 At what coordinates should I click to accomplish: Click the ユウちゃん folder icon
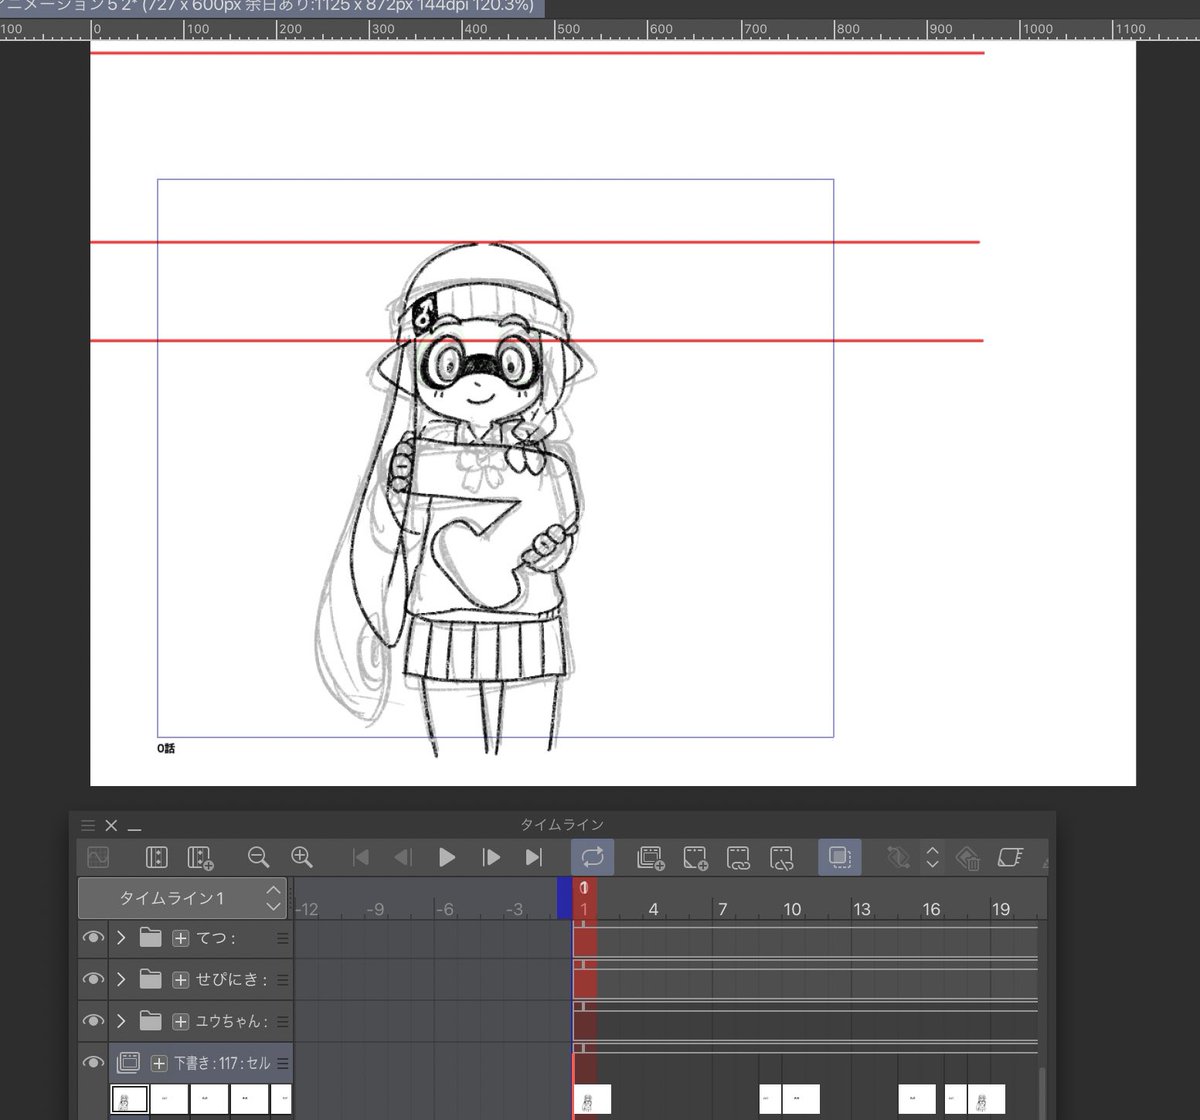pyautogui.click(x=150, y=1021)
